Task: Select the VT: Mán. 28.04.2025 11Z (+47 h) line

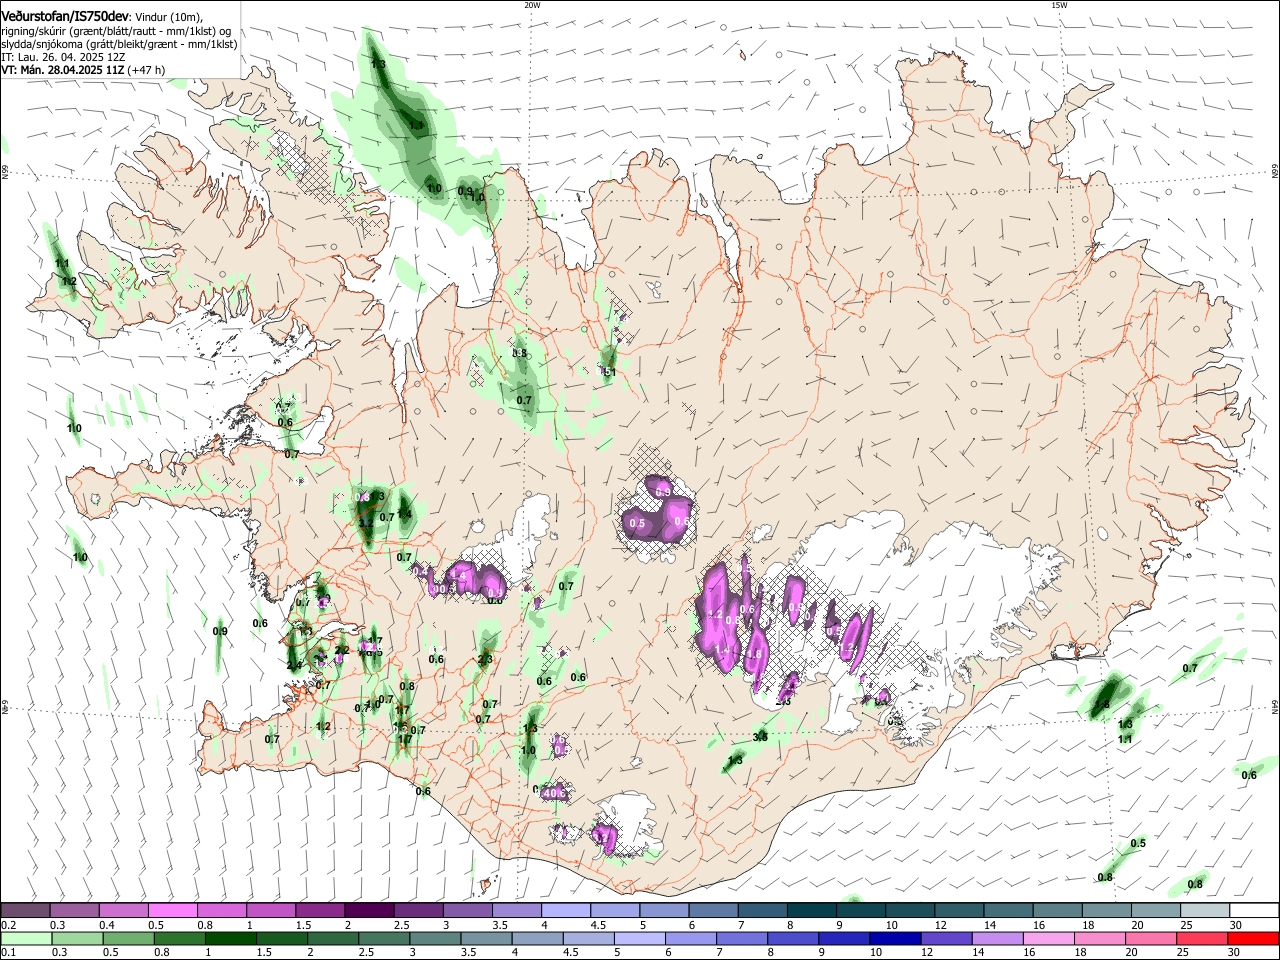Action: 83,71
